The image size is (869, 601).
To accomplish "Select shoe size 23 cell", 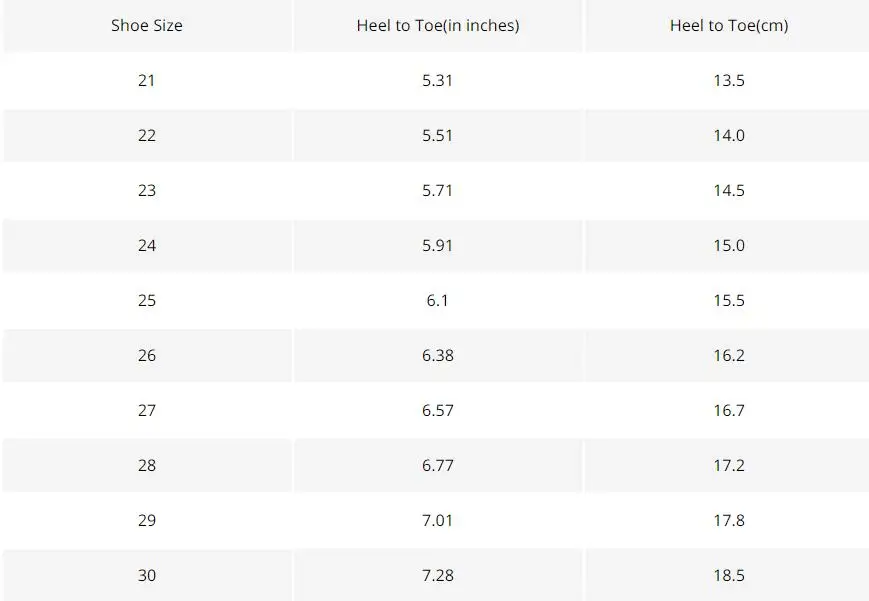I will point(147,190).
